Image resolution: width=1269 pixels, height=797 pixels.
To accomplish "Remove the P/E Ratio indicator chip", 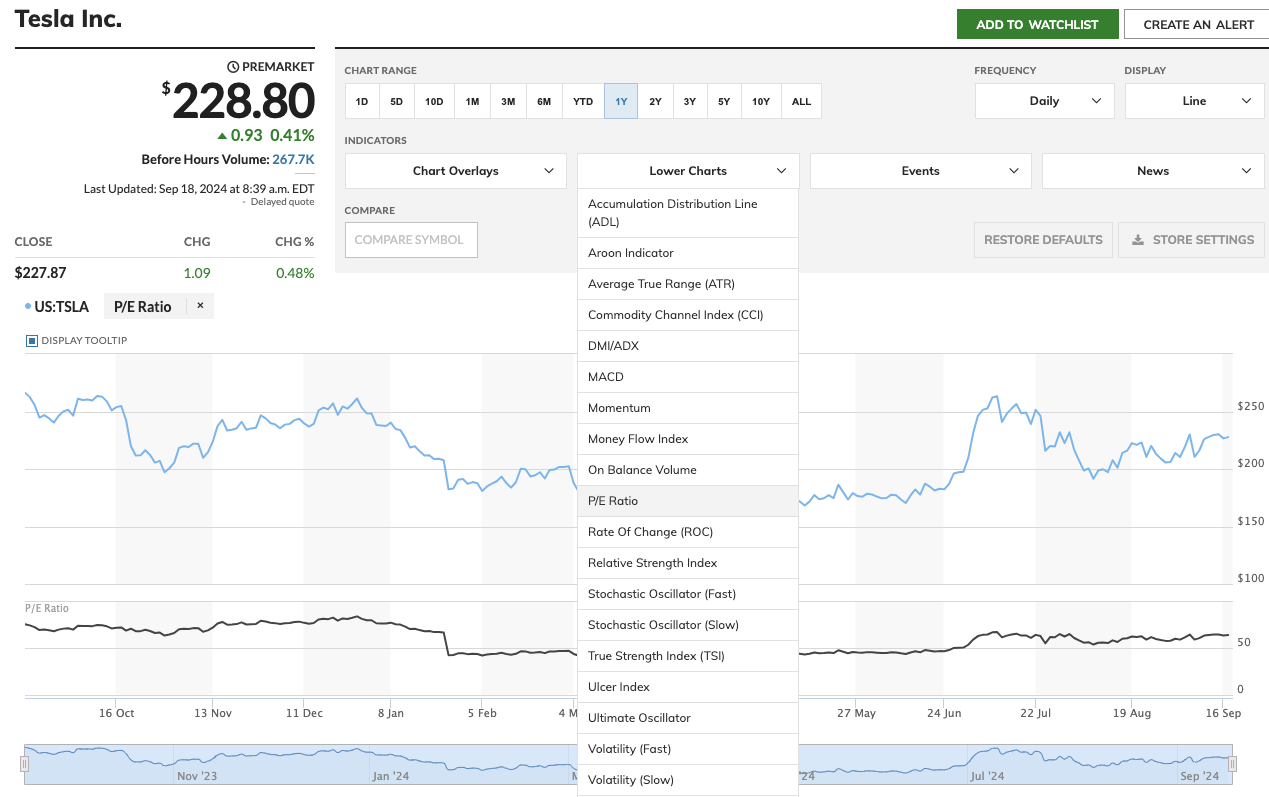I will click(x=200, y=306).
